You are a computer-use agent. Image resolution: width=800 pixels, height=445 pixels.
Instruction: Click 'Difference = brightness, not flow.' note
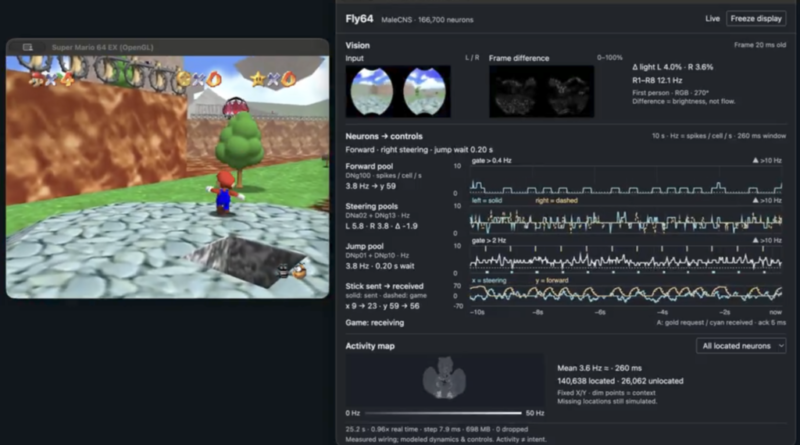[x=684, y=101]
